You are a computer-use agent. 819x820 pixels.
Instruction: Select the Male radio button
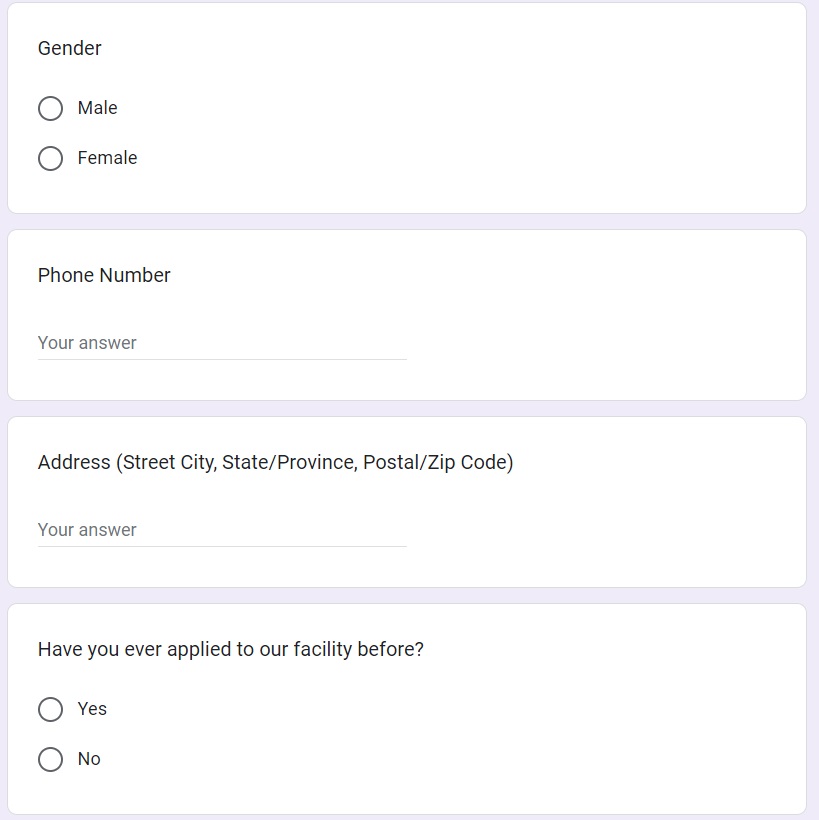pyautogui.click(x=50, y=108)
